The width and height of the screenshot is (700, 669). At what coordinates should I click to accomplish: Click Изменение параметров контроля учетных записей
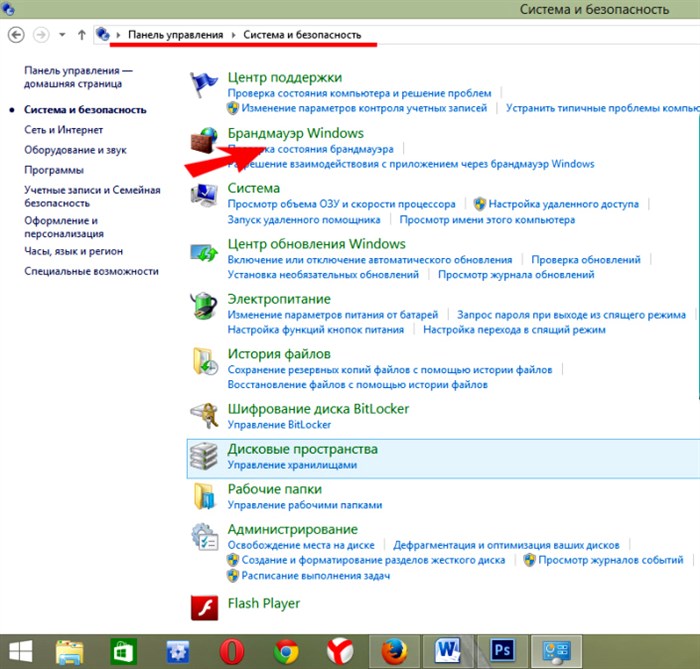tap(364, 108)
